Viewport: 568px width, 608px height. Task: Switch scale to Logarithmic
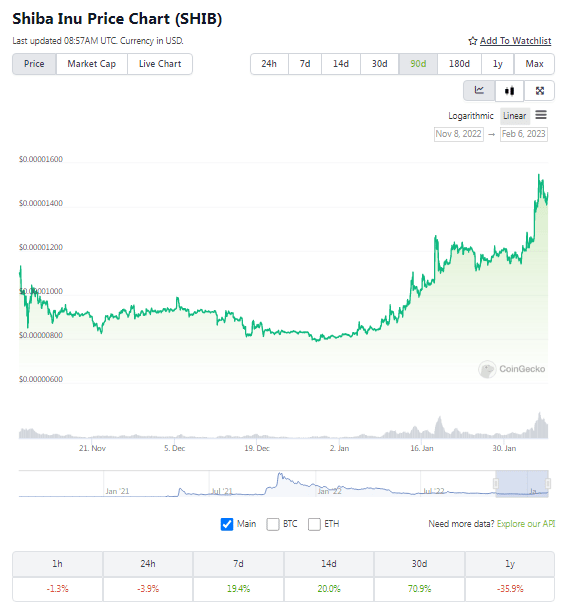471,116
